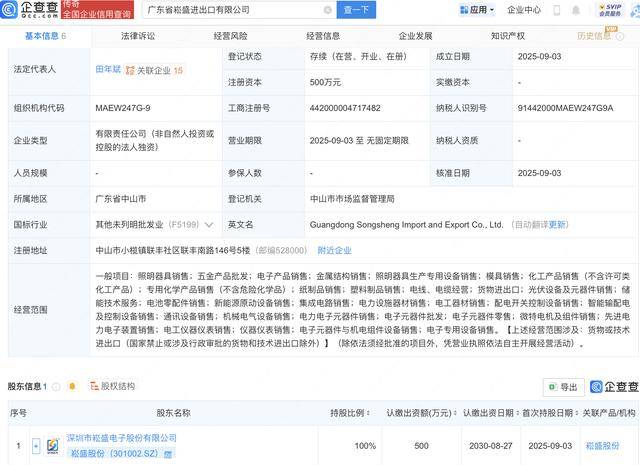Clear the search box with the X icon

[x=327, y=10]
